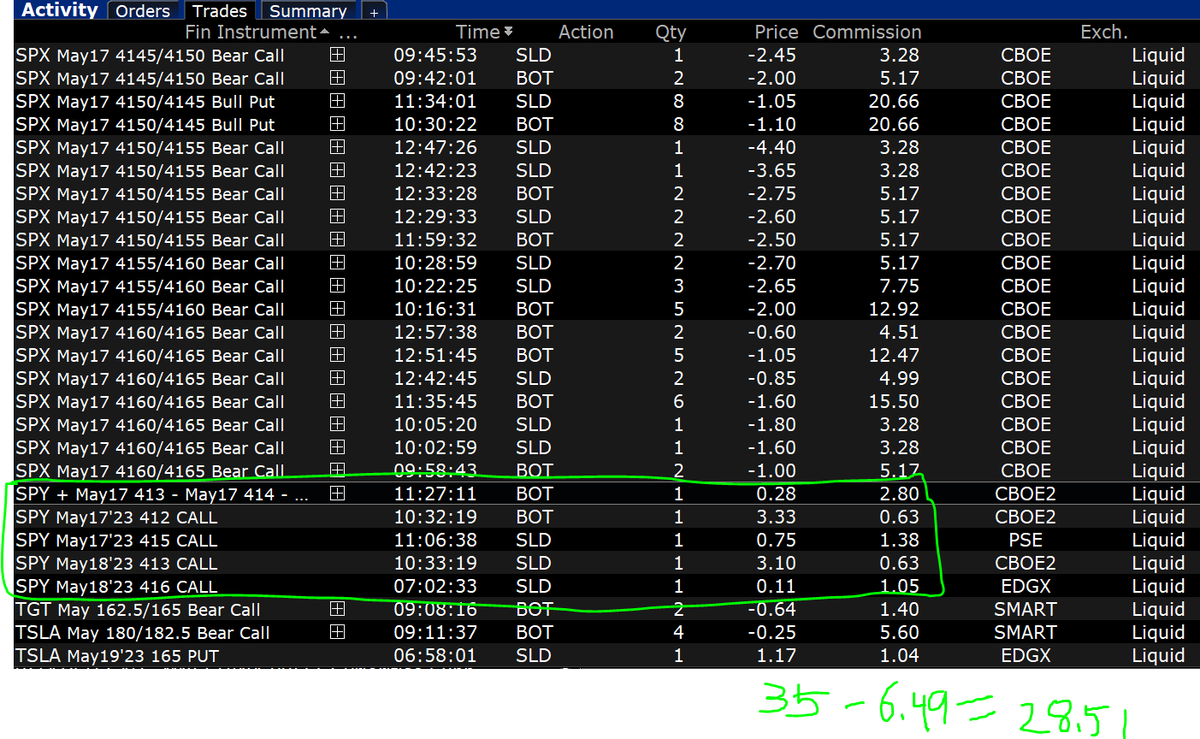The image size is (1200, 739).
Task: Expand the Bull Put trade at 11:34:01
Action: click(x=337, y=102)
